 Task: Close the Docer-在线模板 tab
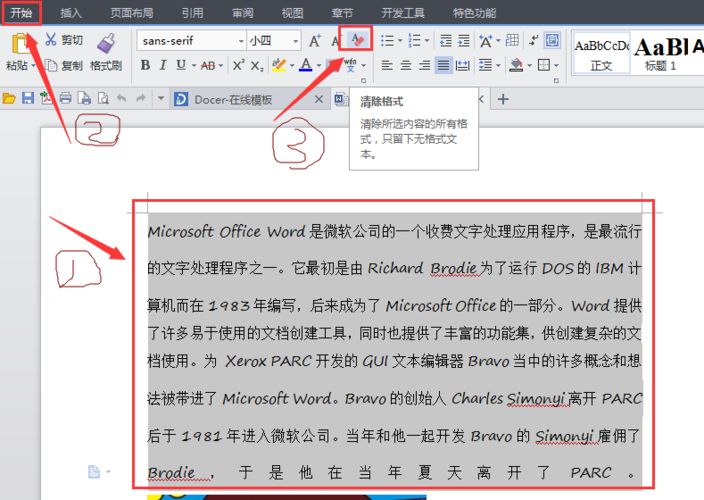tap(318, 99)
